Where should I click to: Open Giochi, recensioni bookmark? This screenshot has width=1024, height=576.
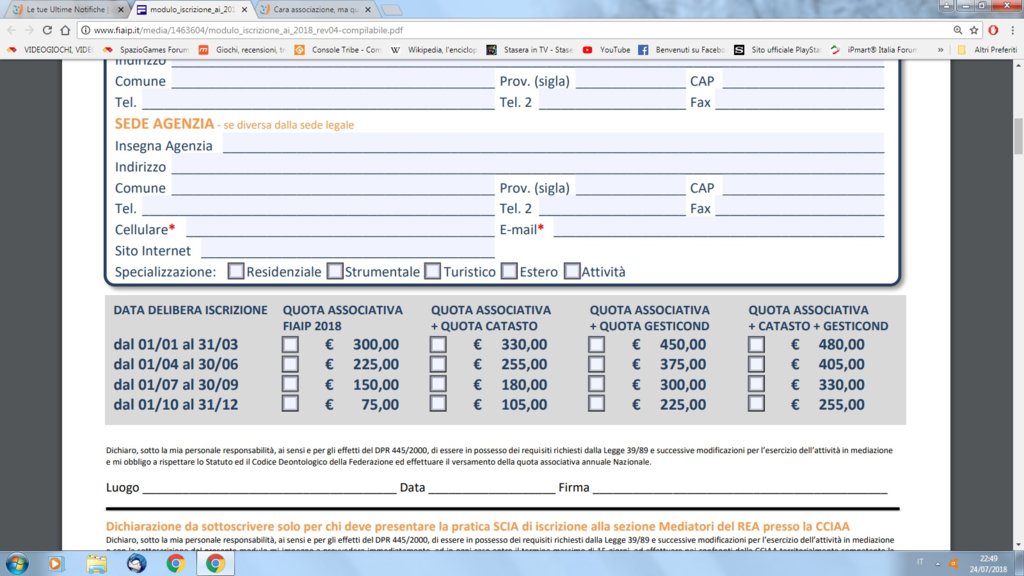[242, 50]
